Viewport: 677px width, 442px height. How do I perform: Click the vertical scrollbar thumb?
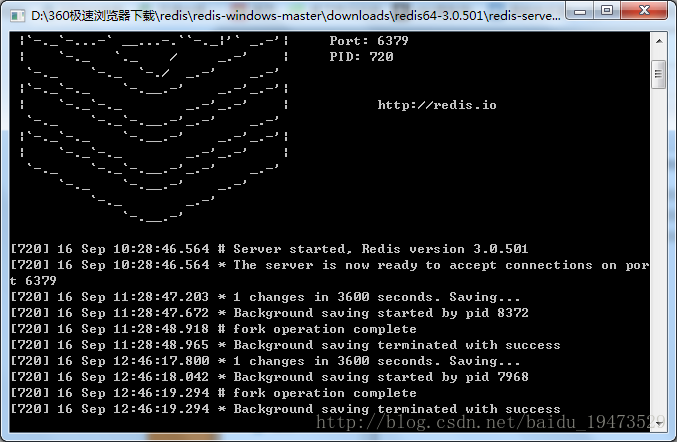point(659,74)
